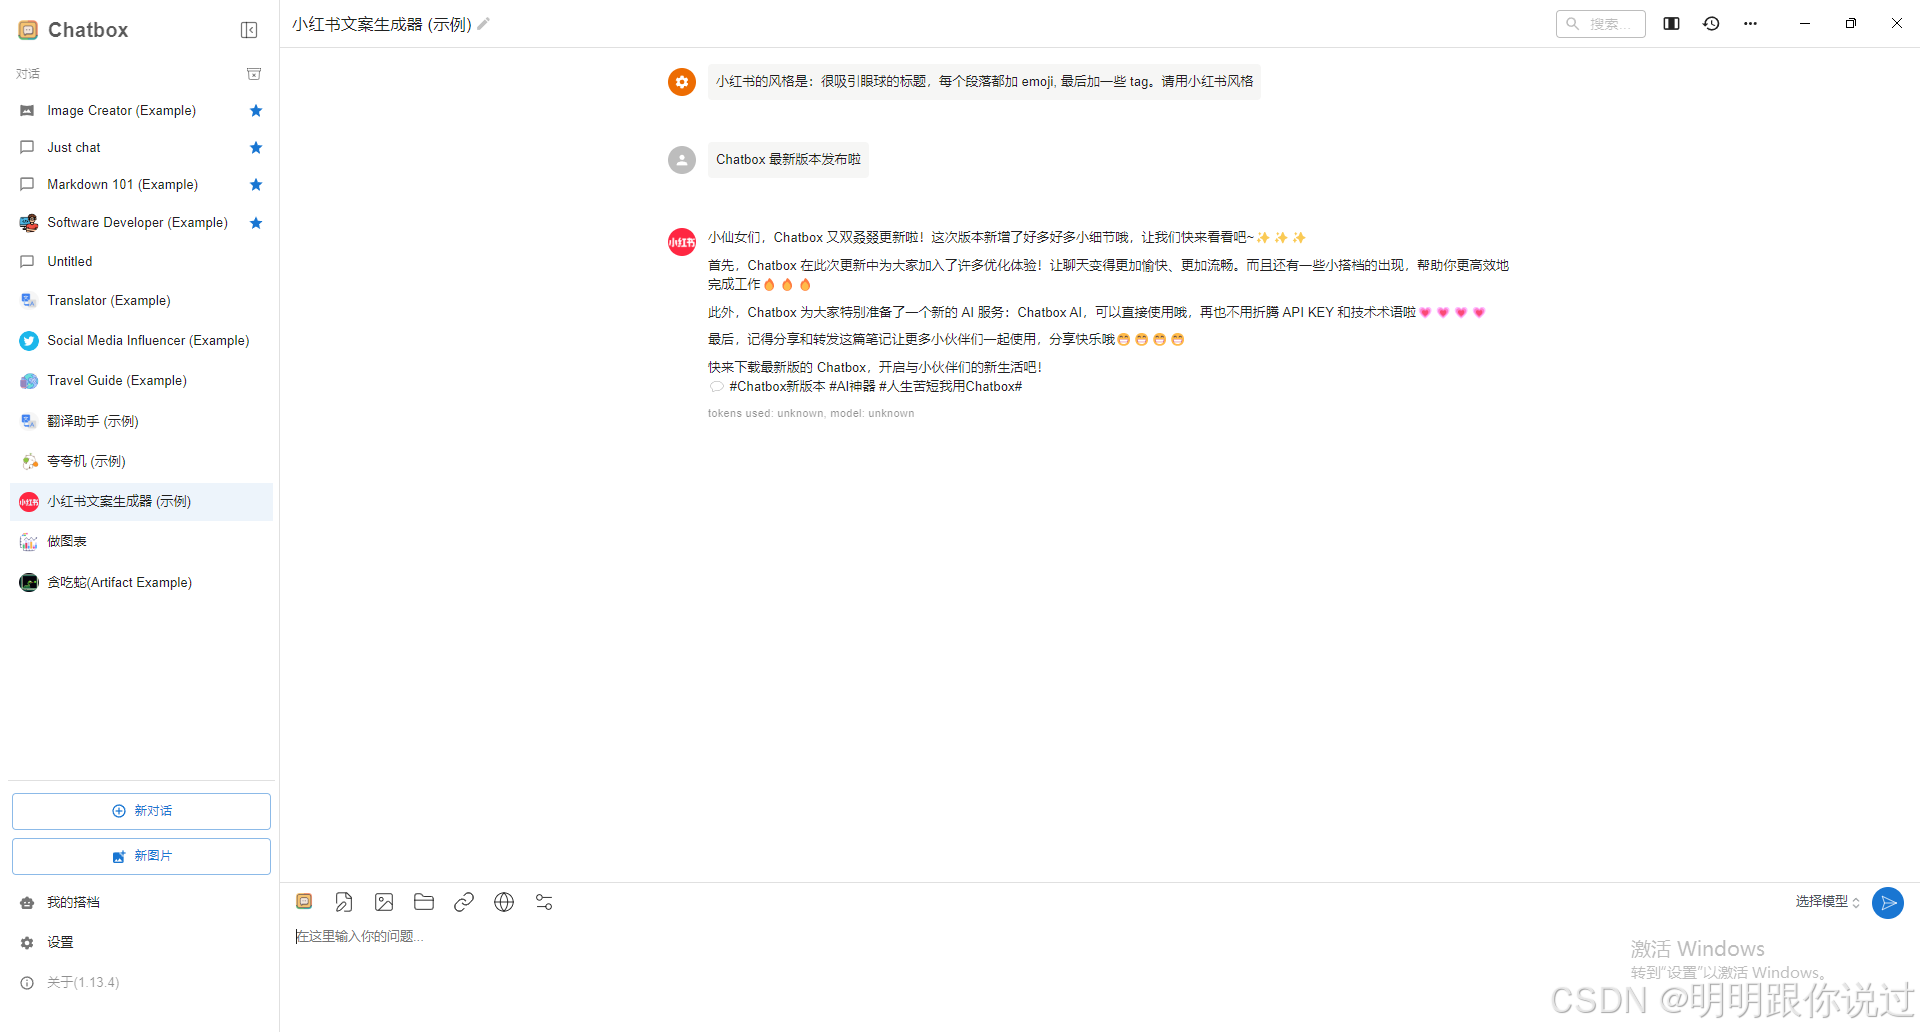Click the #Chatbox新版本 hashtag line
Image resolution: width=1920 pixels, height=1032 pixels.
(x=866, y=387)
